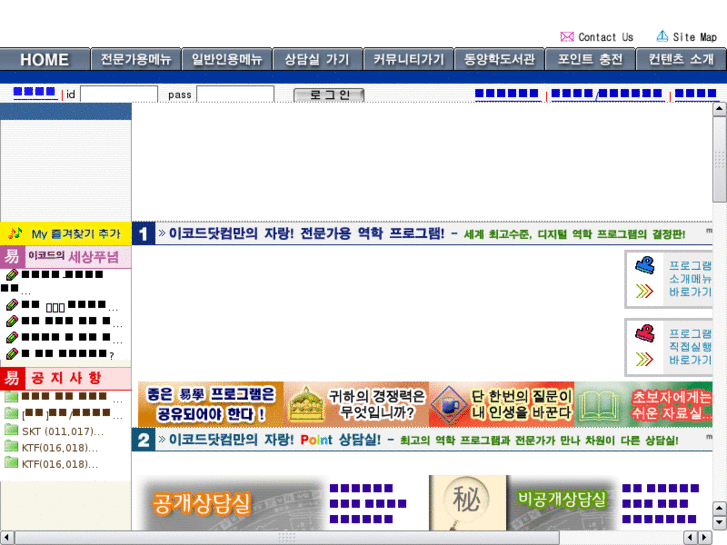
Task: Click the red stamp icon beside 프로그램 직접실행
Action: [644, 333]
